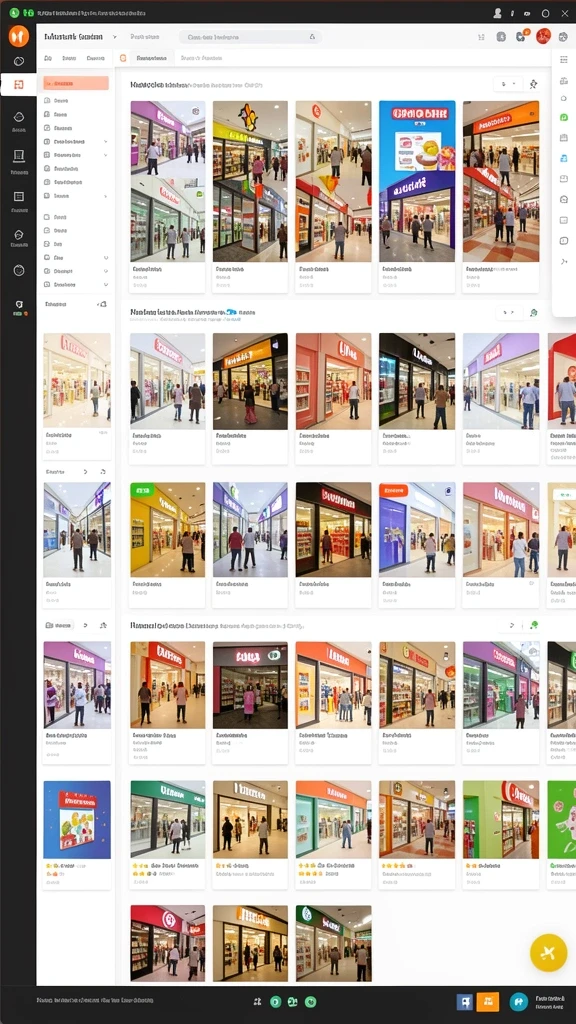Switch to the active tab with the orange icon
The width and height of the screenshot is (576, 1024).
click(x=145, y=58)
